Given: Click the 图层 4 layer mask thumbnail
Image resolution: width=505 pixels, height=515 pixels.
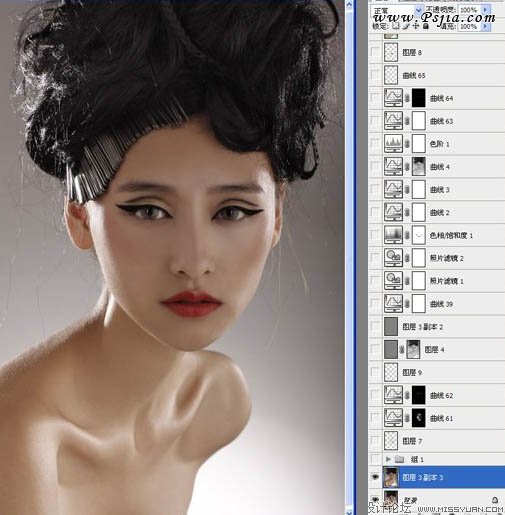Looking at the screenshot, I should point(413,349).
